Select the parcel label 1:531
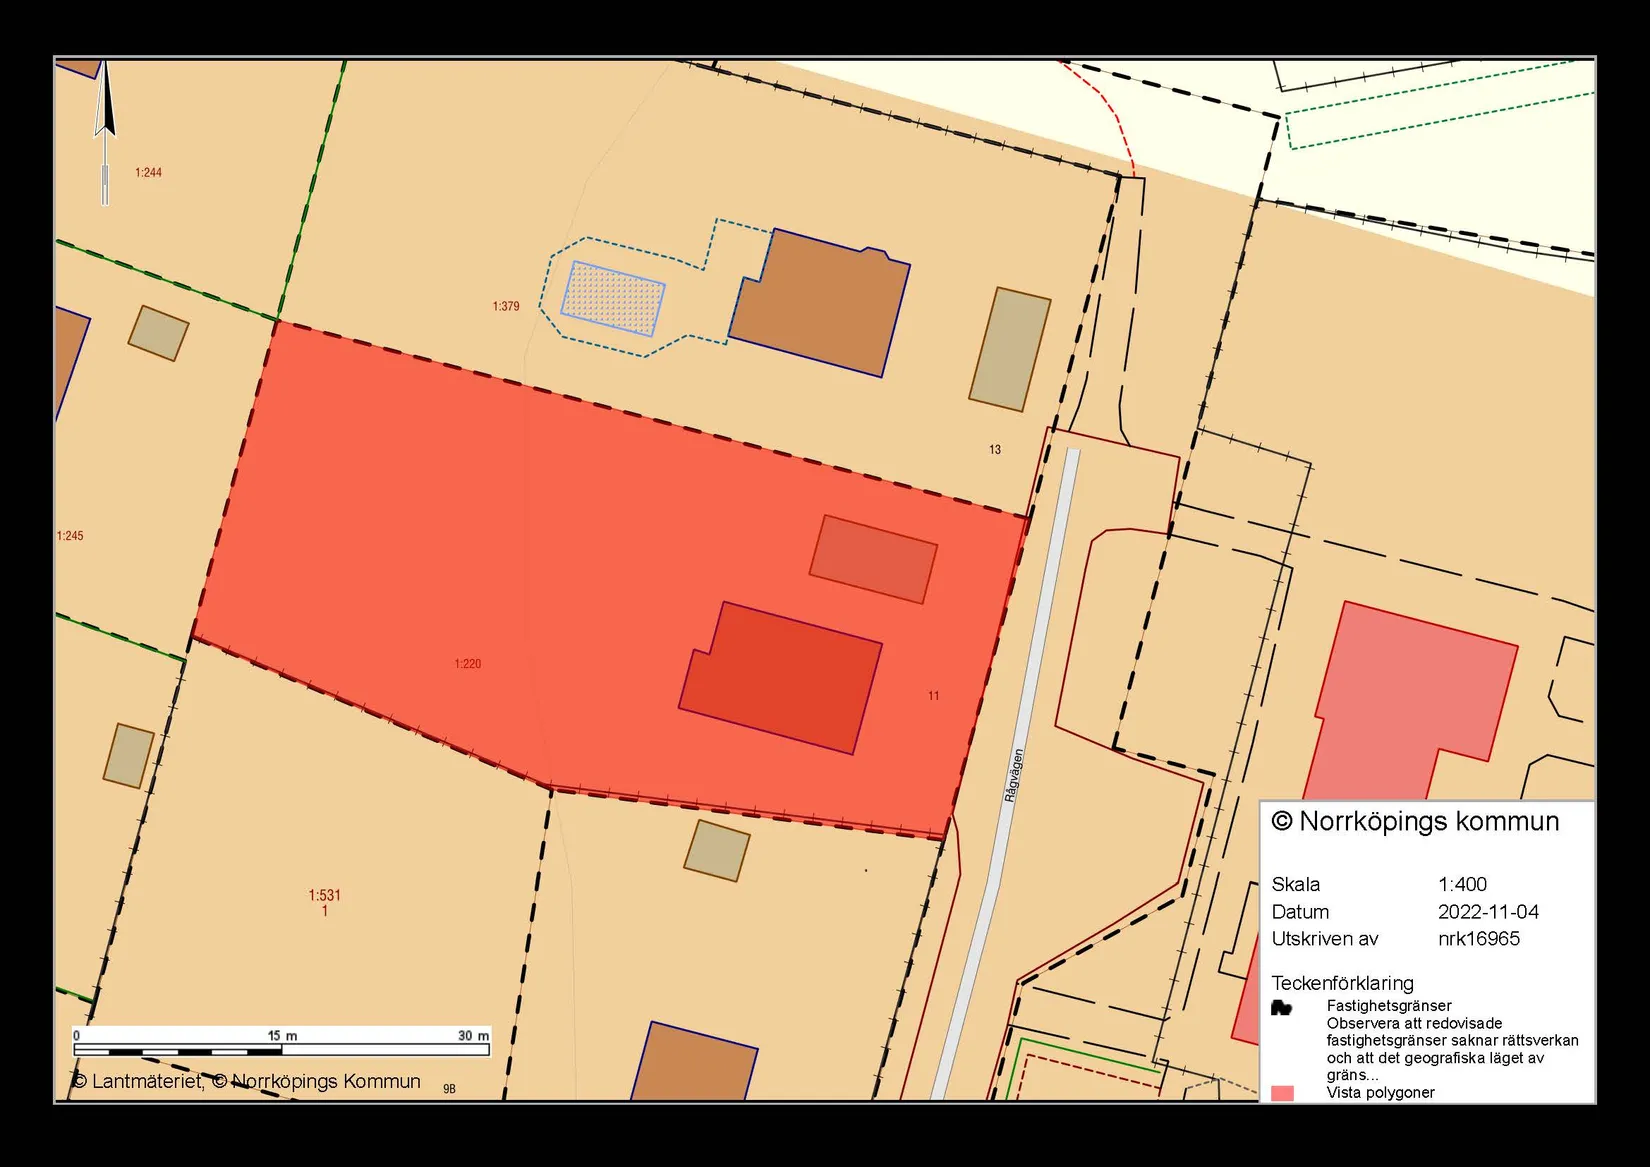This screenshot has width=1650, height=1167. [324, 896]
